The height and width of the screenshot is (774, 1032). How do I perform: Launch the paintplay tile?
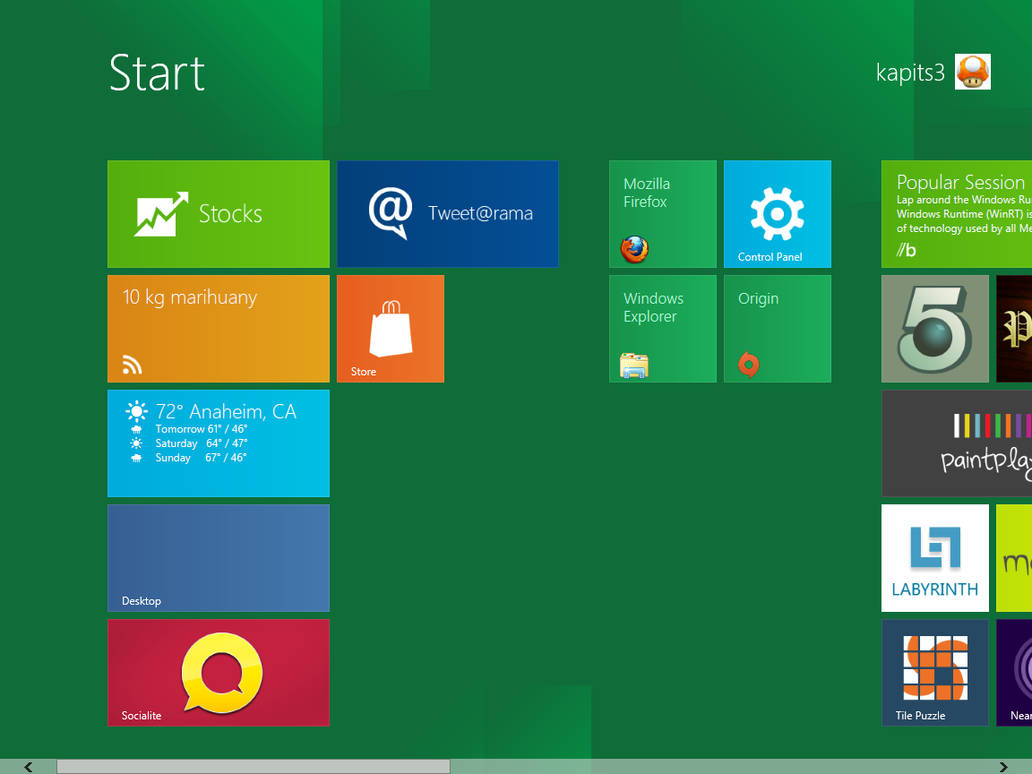click(x=956, y=443)
